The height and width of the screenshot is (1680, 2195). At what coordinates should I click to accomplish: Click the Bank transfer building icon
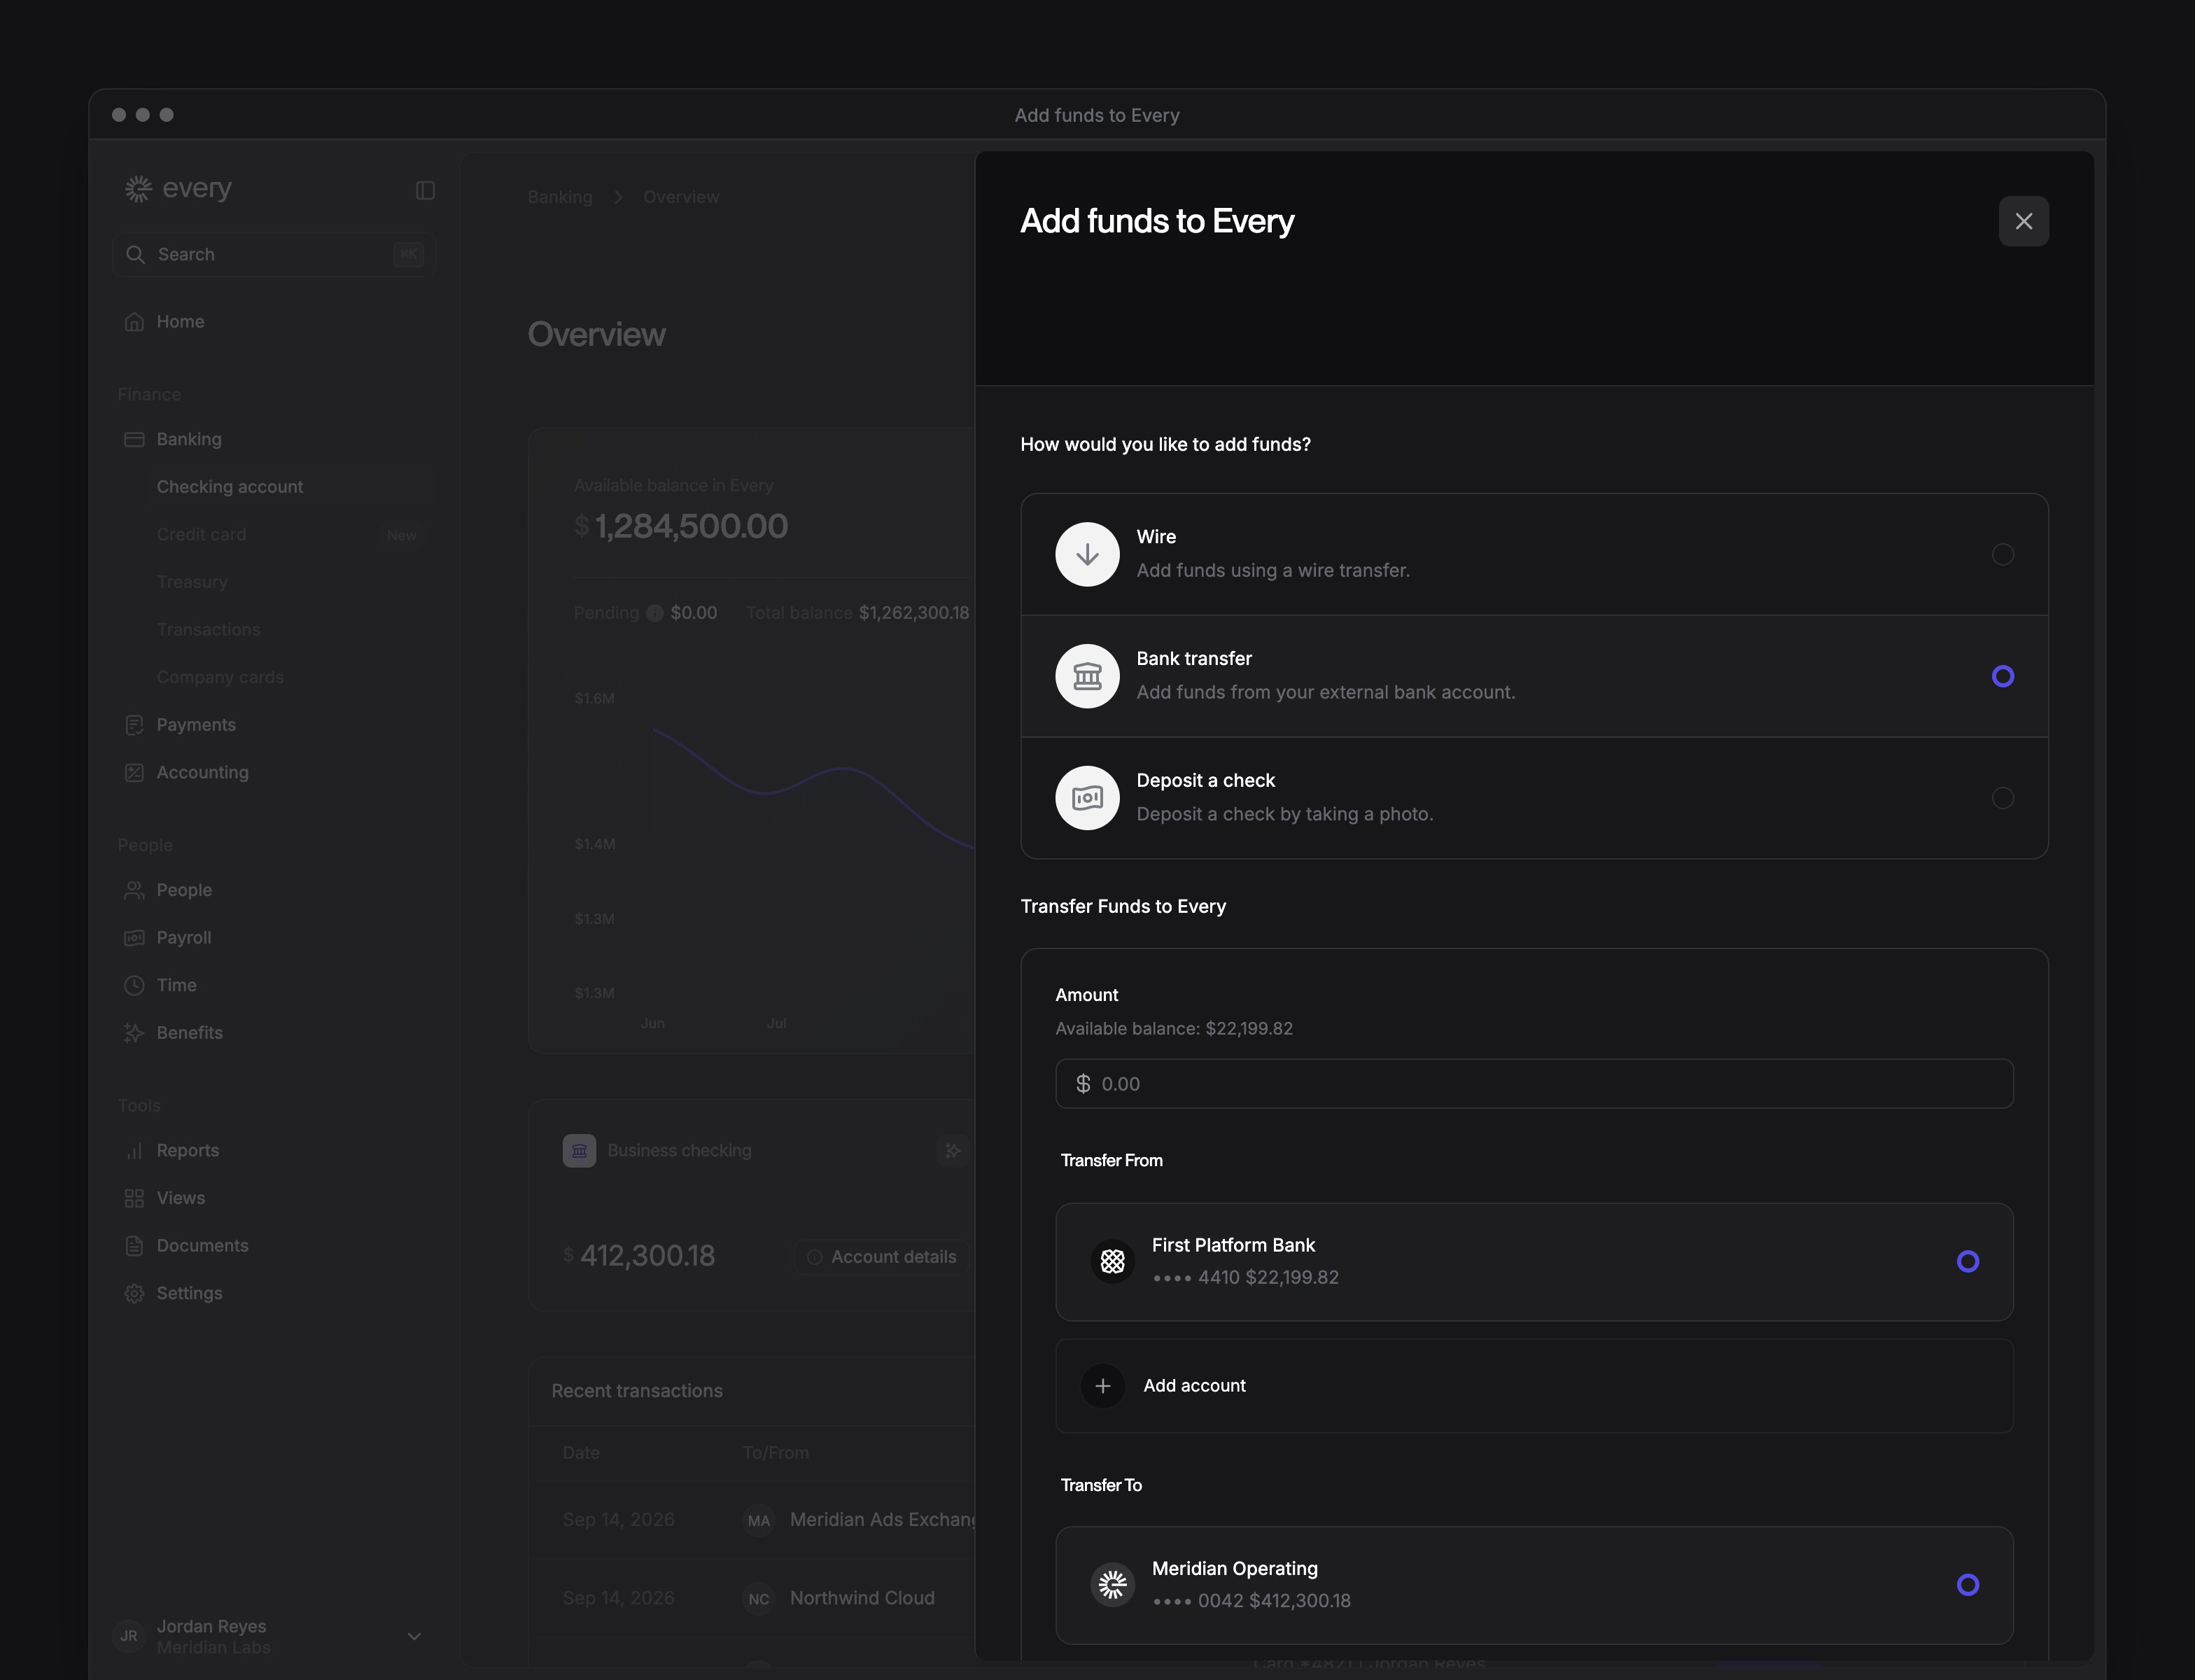tap(1087, 676)
